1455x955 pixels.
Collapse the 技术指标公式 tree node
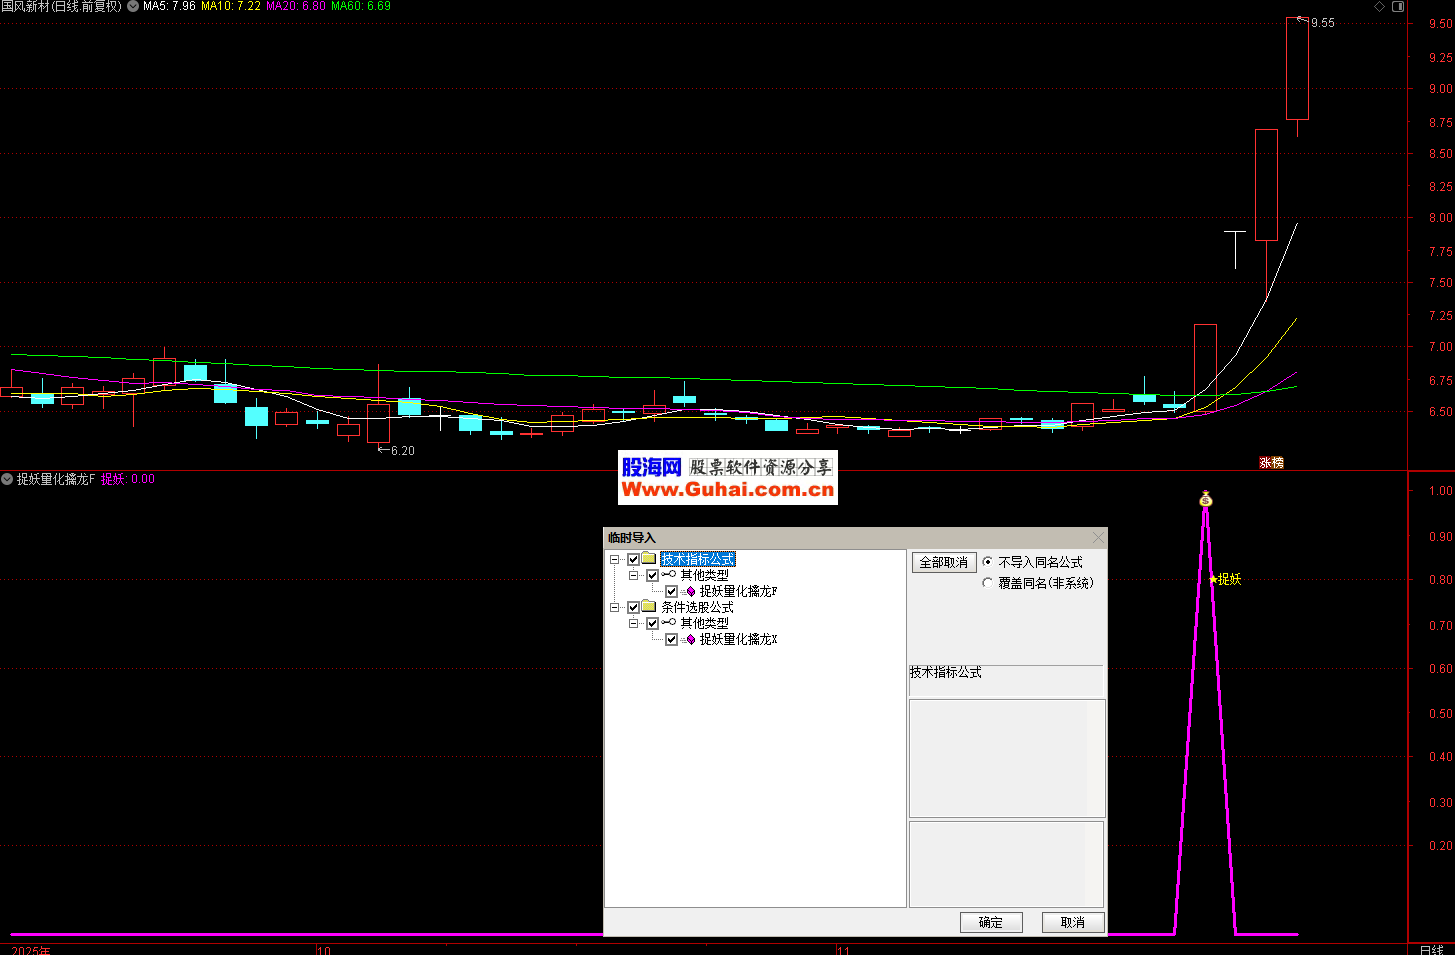[x=615, y=560]
